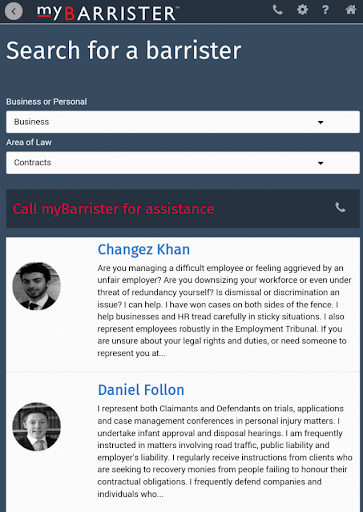The image size is (363, 512).
Task: Click the myBarrister logo
Action: click(107, 13)
